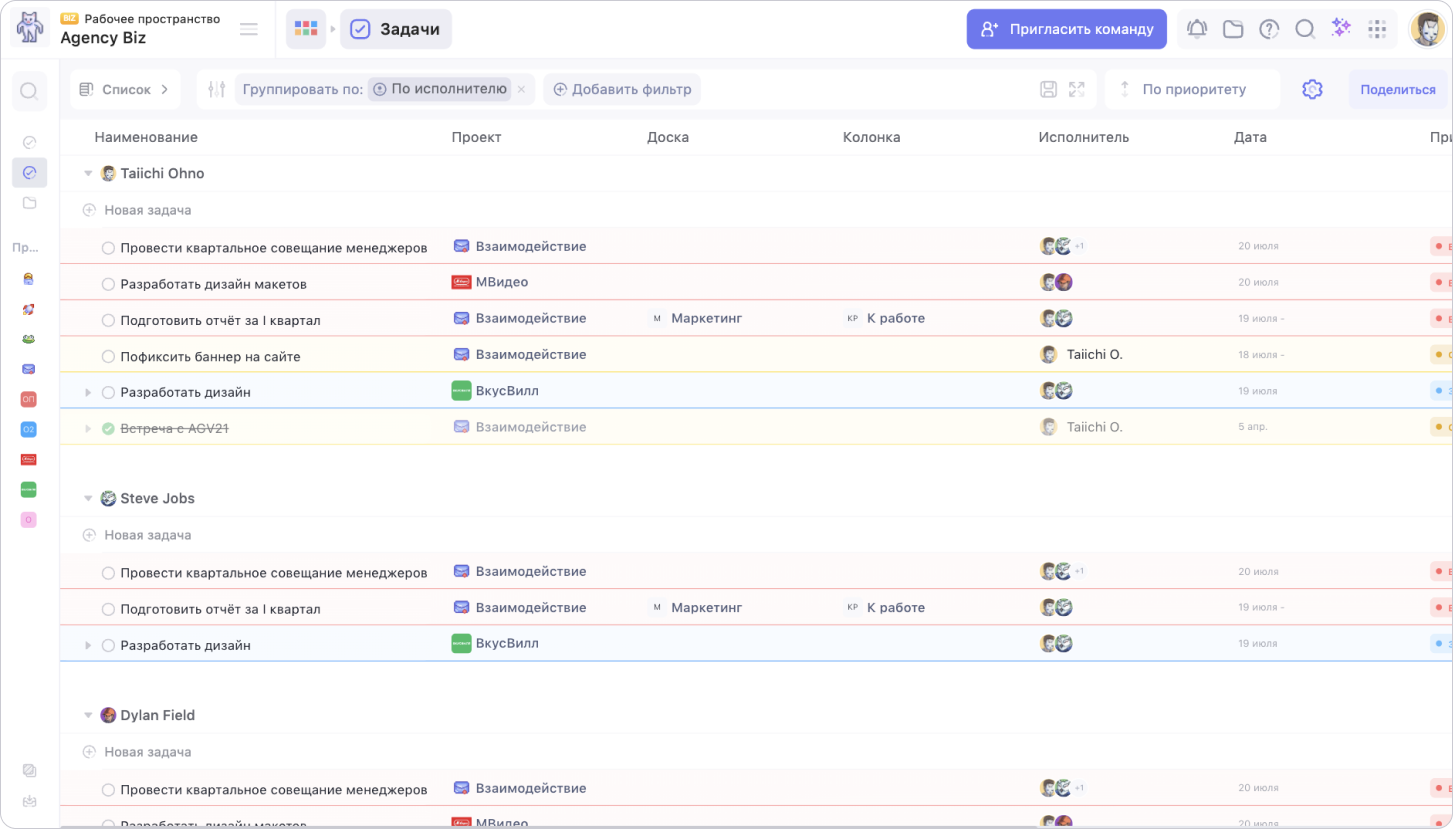Image resolution: width=1453 pixels, height=829 pixels.
Task: Collapse the Steve Jobs group
Action: (88, 499)
